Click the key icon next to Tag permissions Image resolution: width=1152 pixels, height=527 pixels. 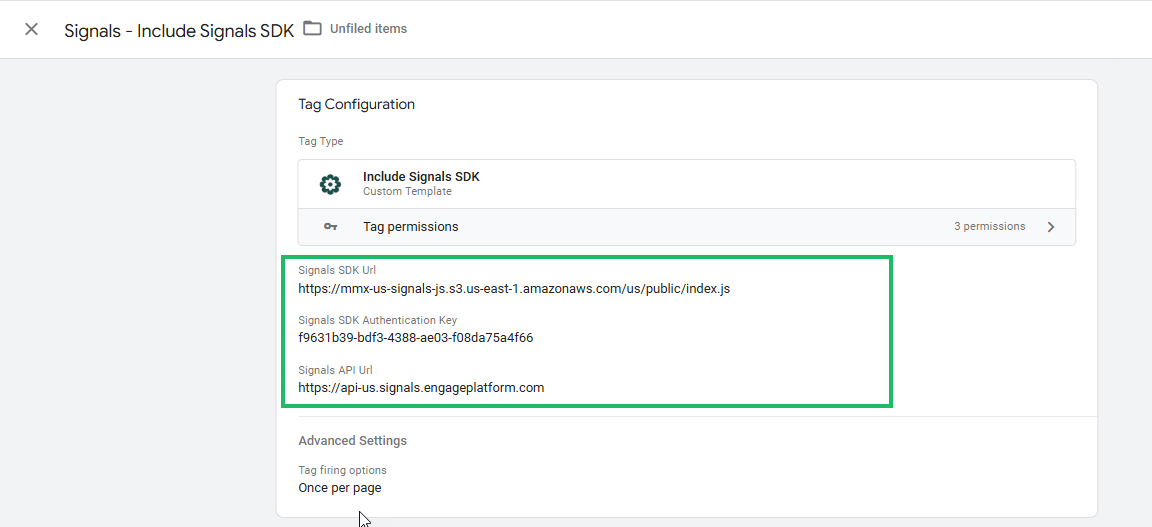coord(330,227)
